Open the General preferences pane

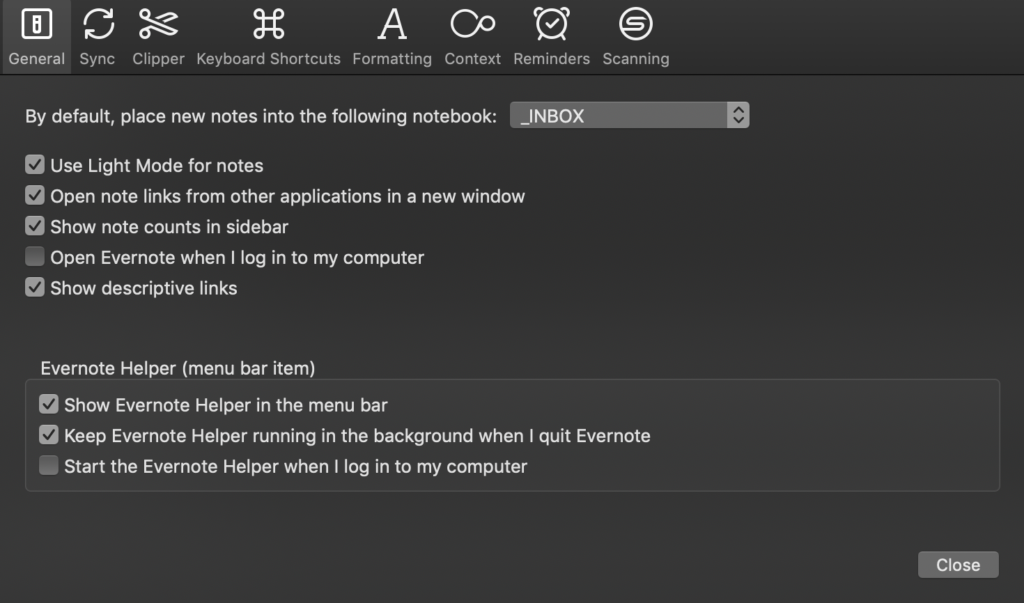click(x=37, y=37)
